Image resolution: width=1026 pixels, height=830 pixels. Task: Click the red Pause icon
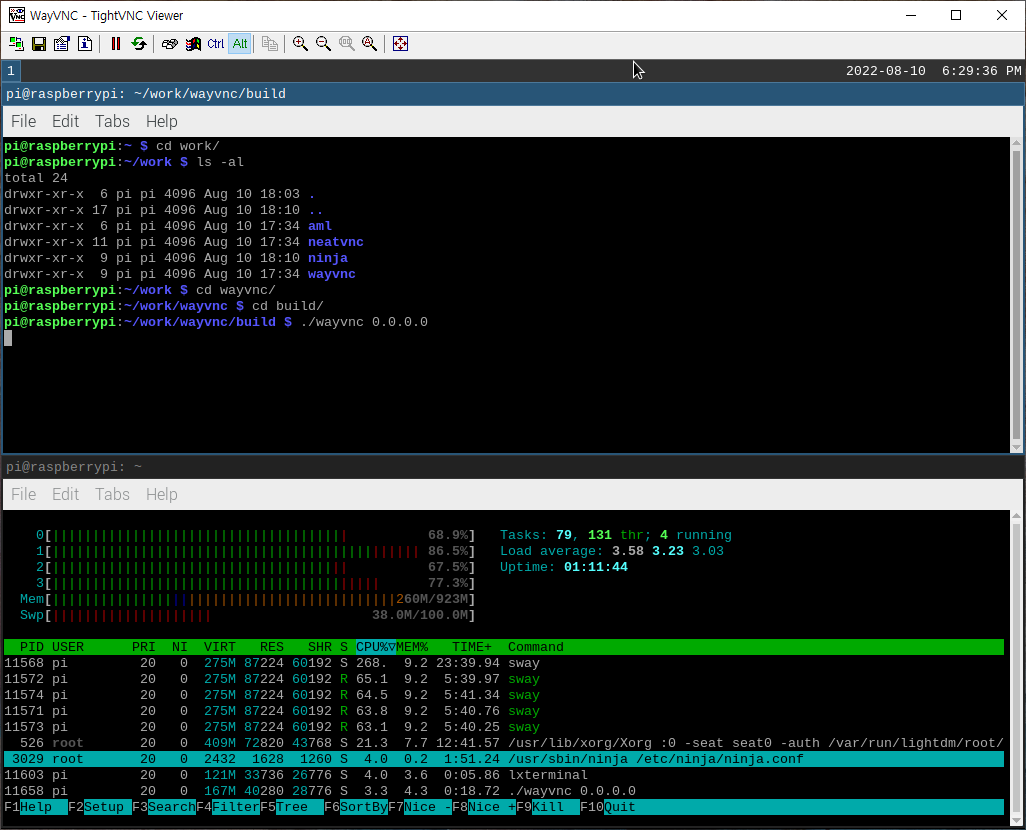point(116,44)
